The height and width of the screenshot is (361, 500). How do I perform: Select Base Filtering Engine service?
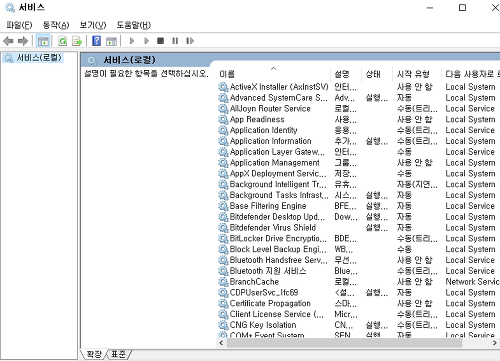tap(268, 206)
